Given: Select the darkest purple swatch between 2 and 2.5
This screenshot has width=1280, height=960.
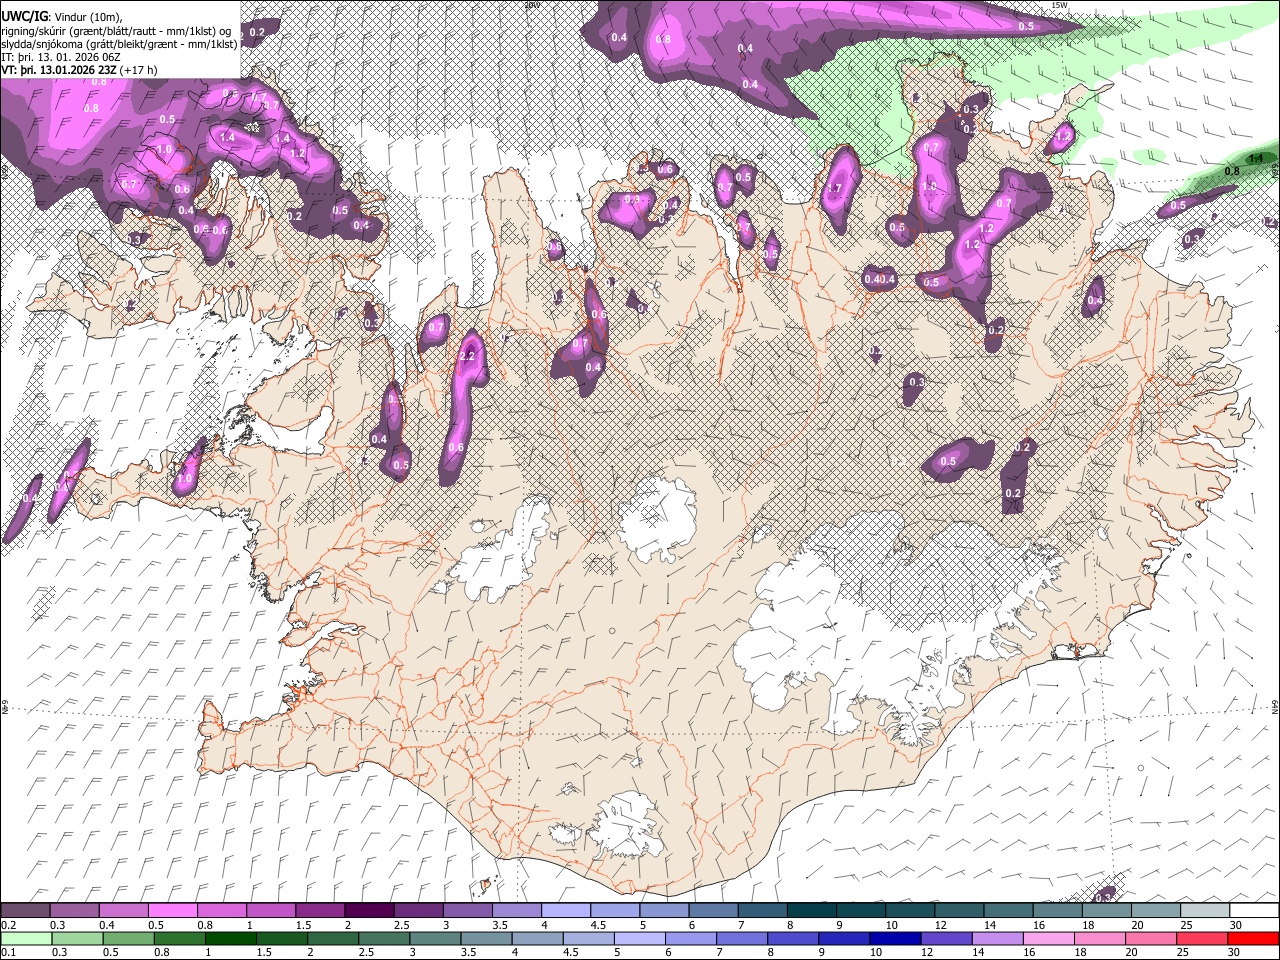Looking at the screenshot, I should (x=369, y=911).
